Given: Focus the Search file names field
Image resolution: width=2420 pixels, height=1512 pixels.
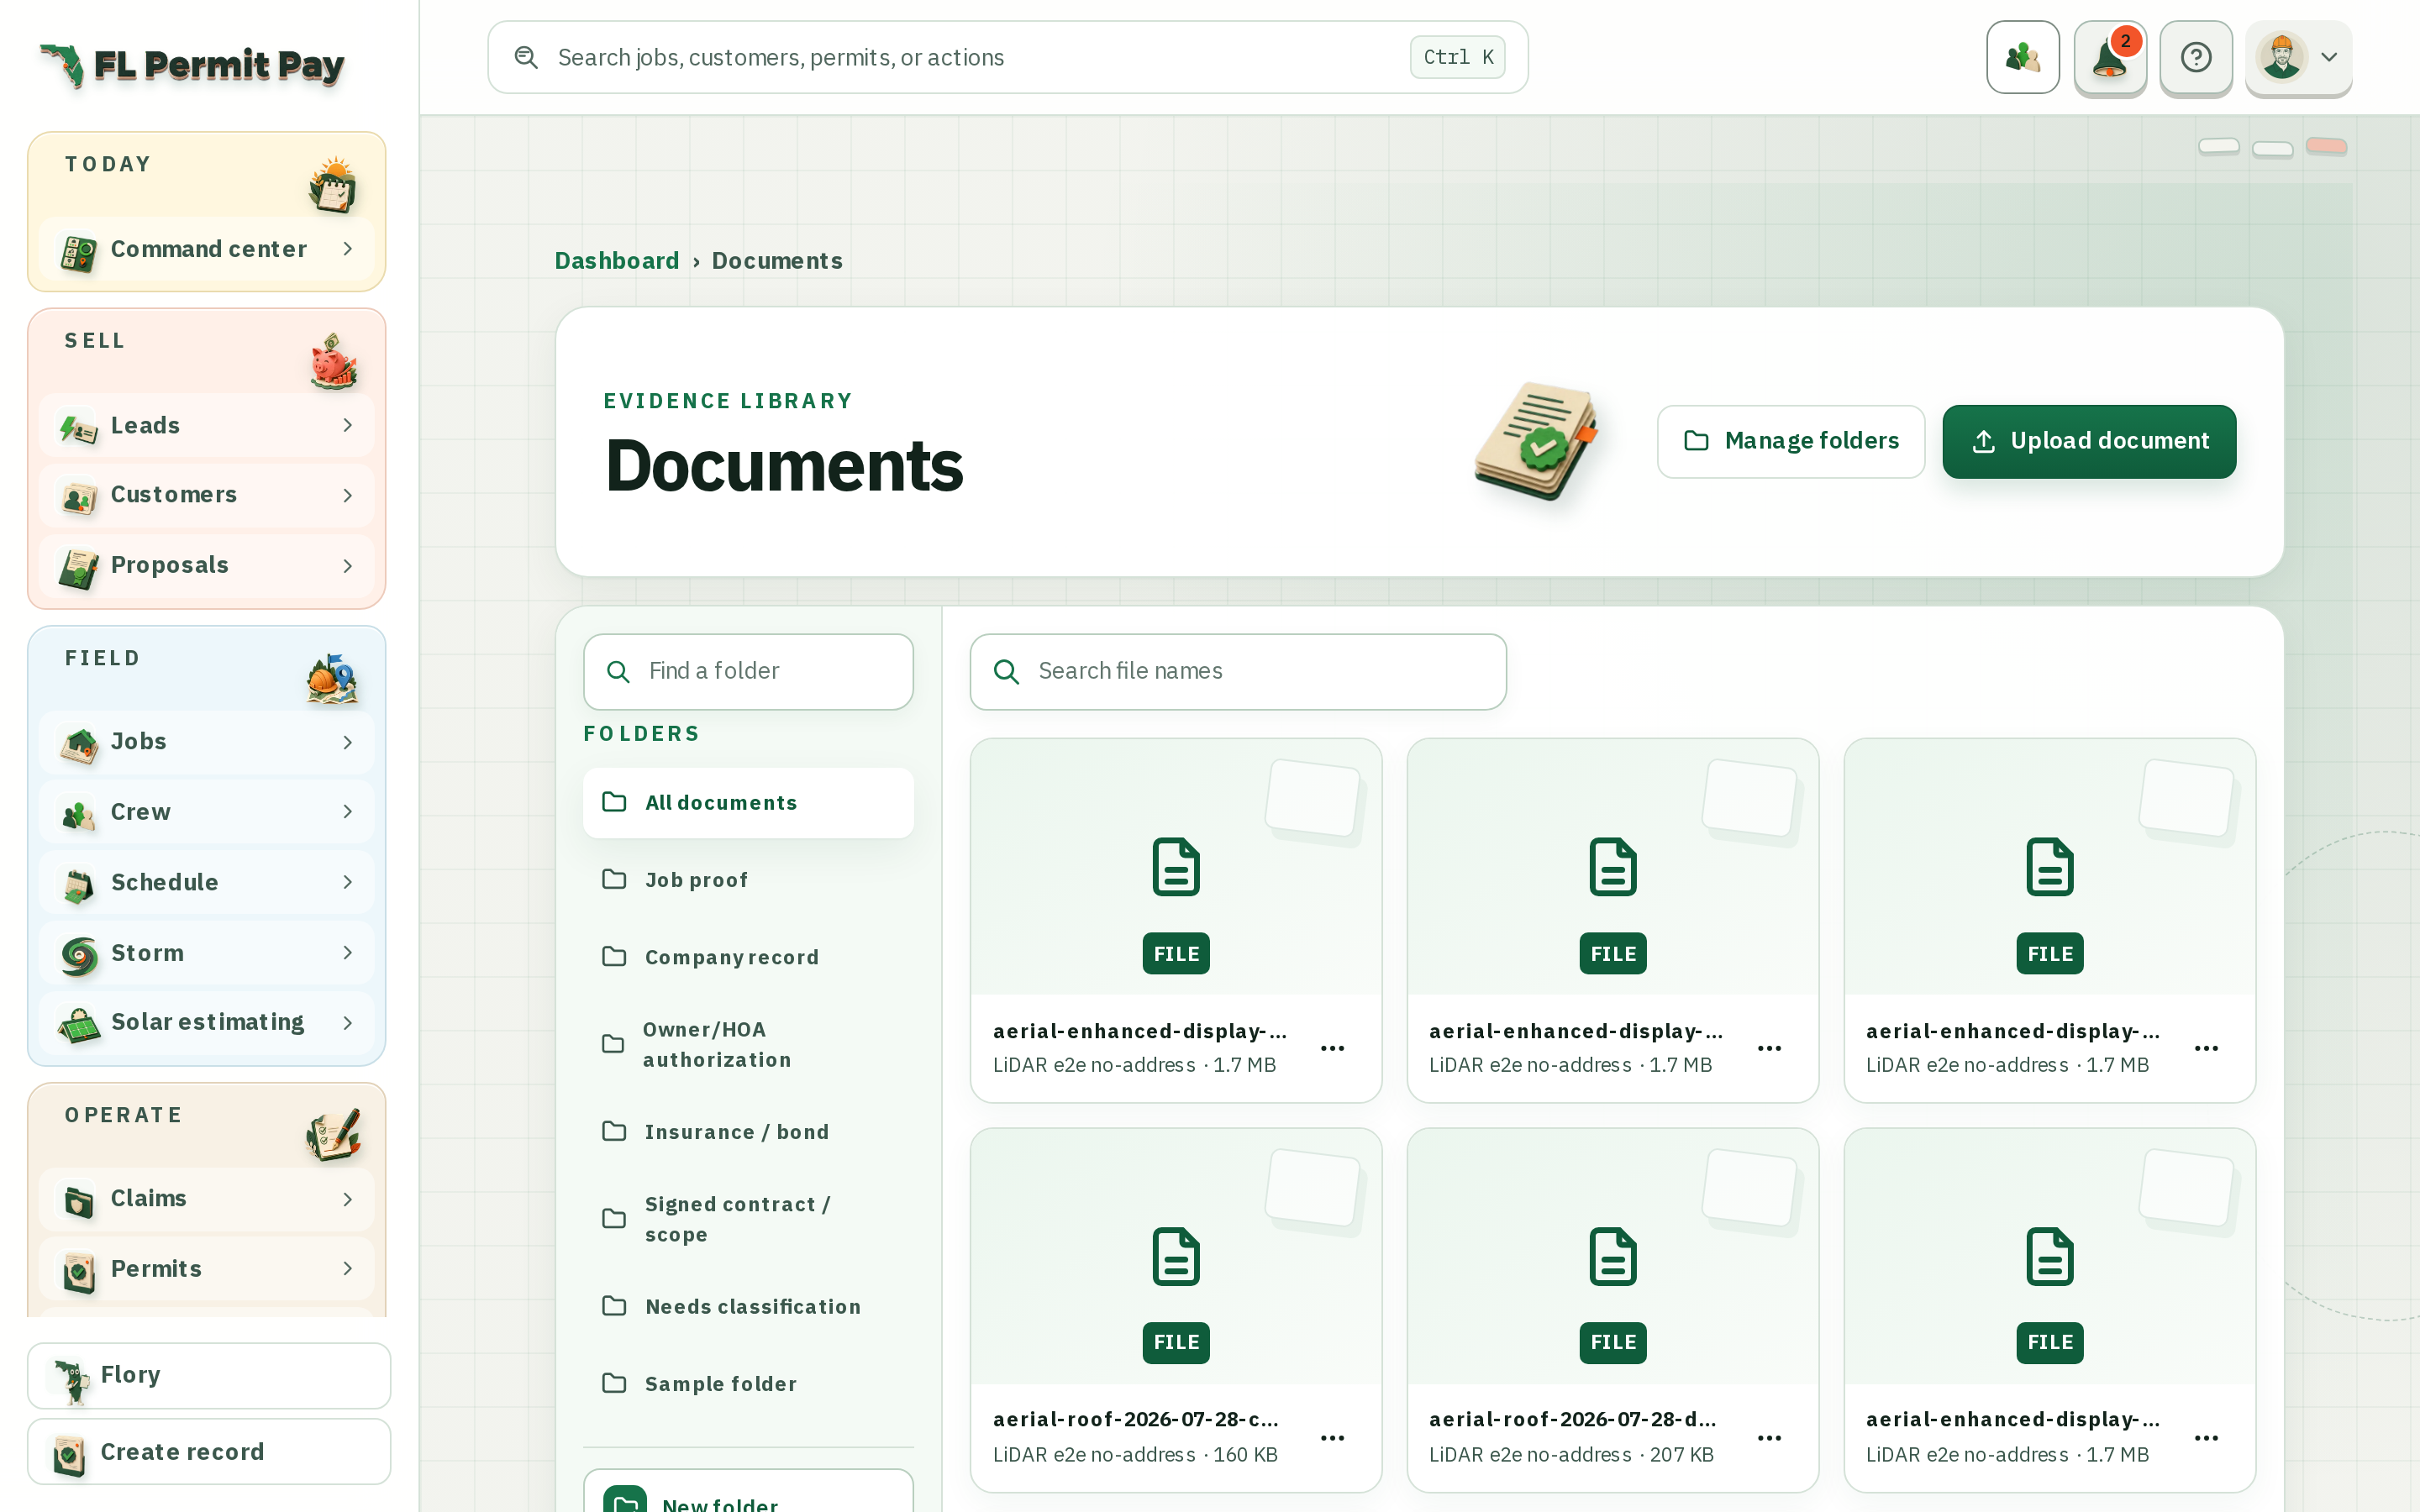Looking at the screenshot, I should tap(1238, 671).
